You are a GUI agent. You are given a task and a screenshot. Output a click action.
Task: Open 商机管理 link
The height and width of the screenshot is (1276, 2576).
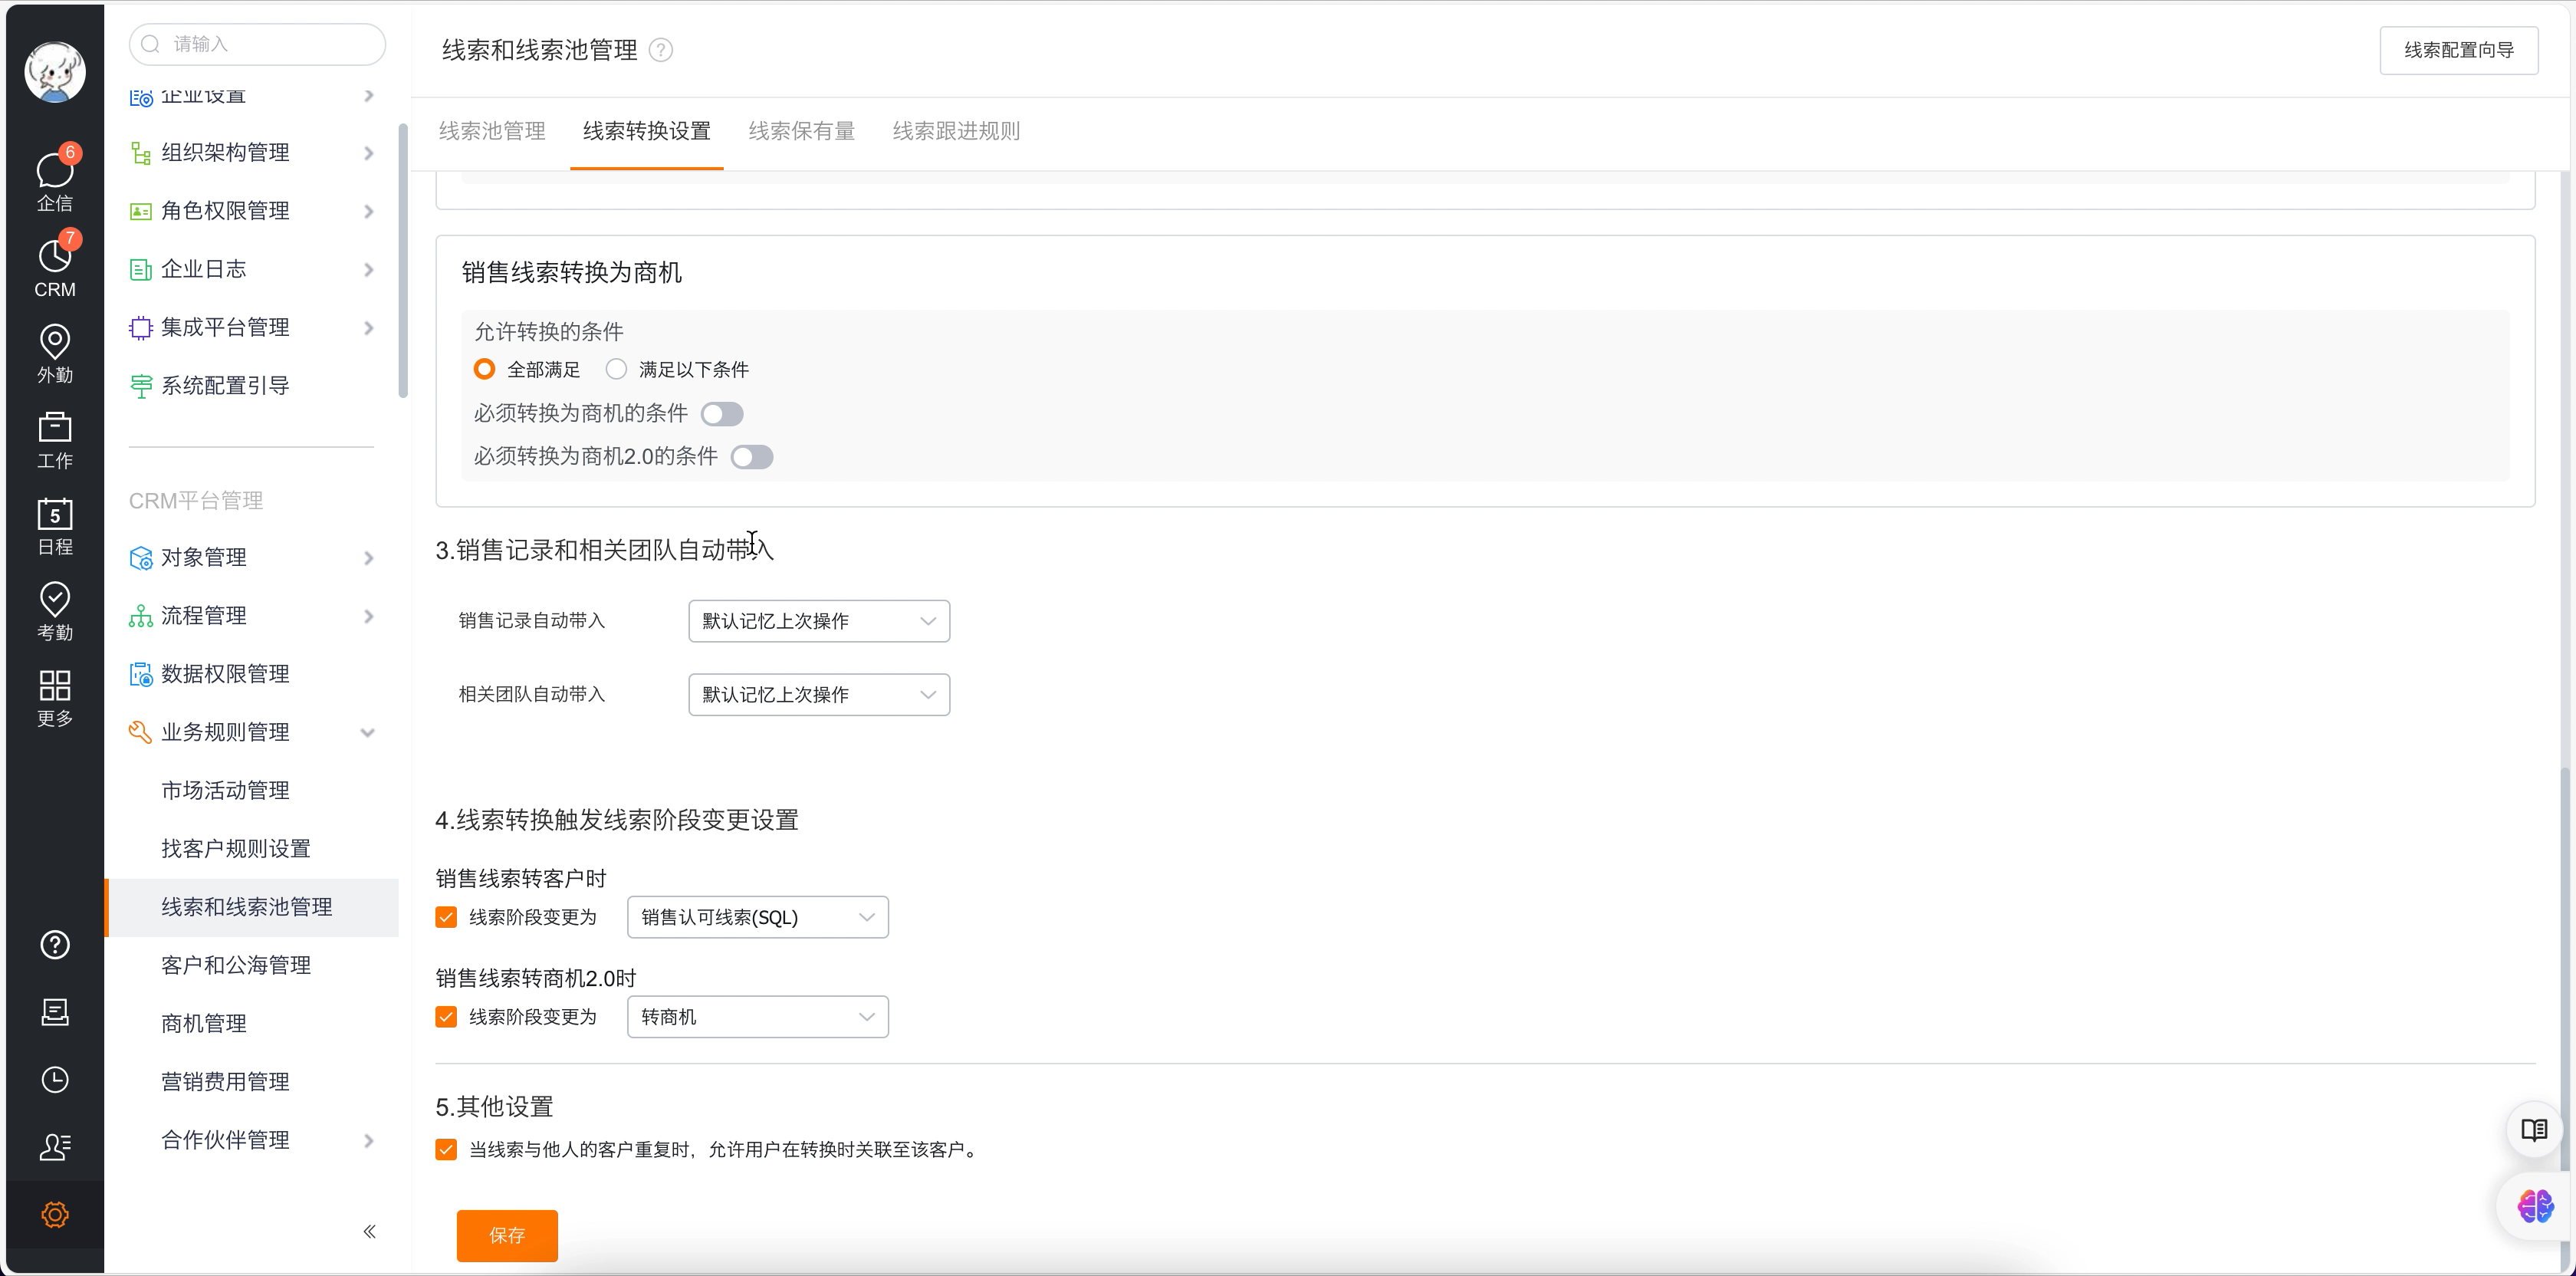(204, 1023)
